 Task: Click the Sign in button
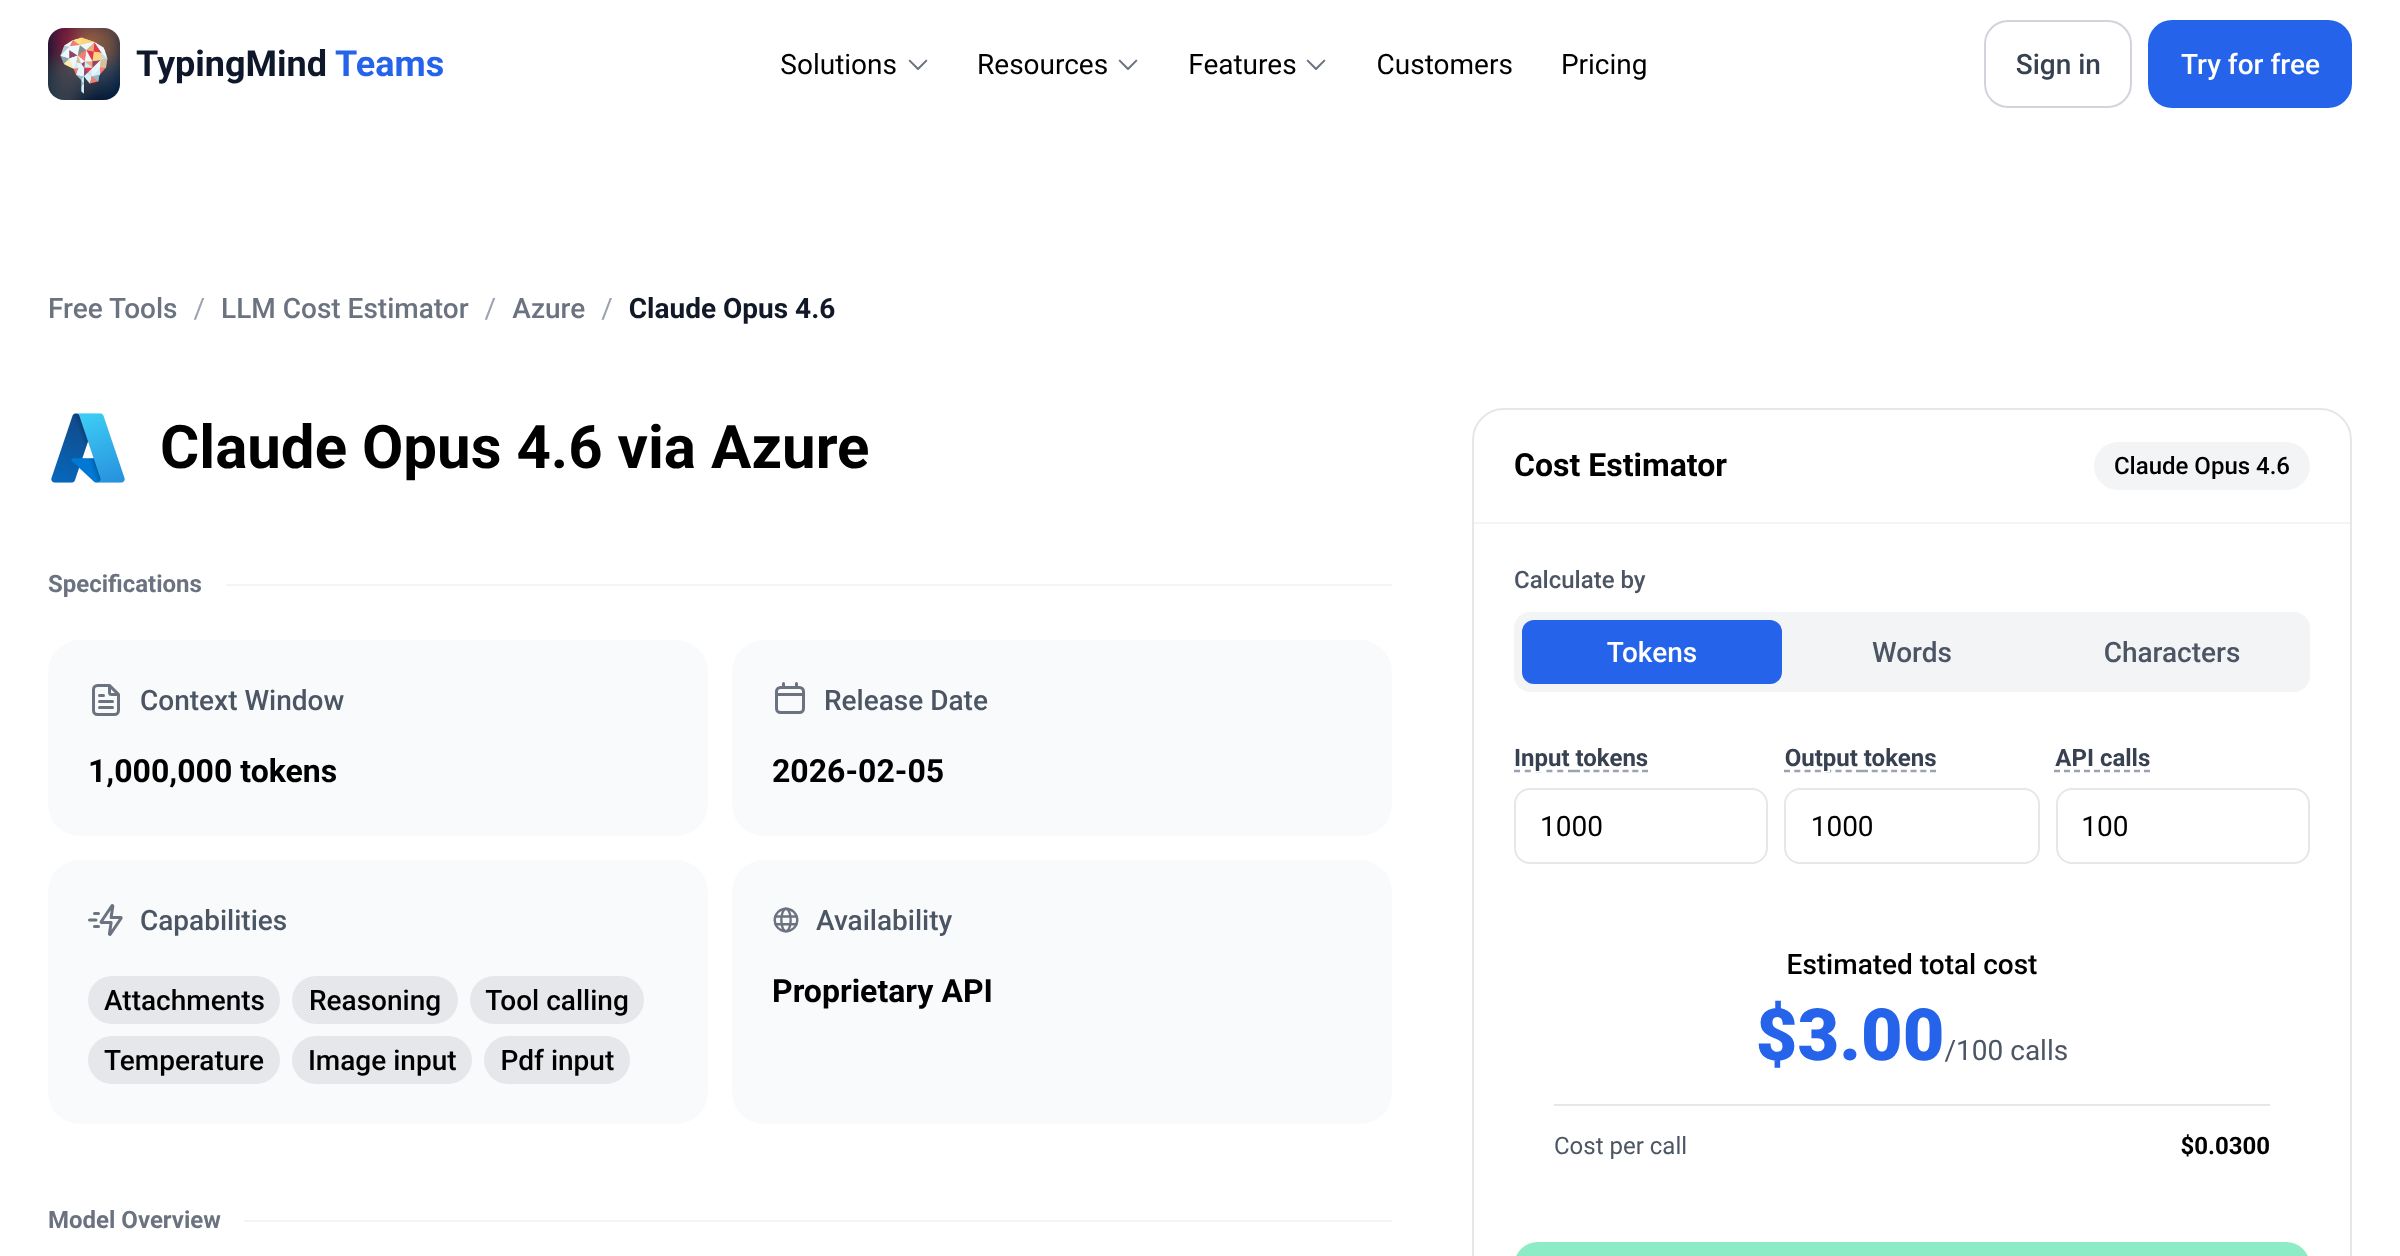(2058, 64)
